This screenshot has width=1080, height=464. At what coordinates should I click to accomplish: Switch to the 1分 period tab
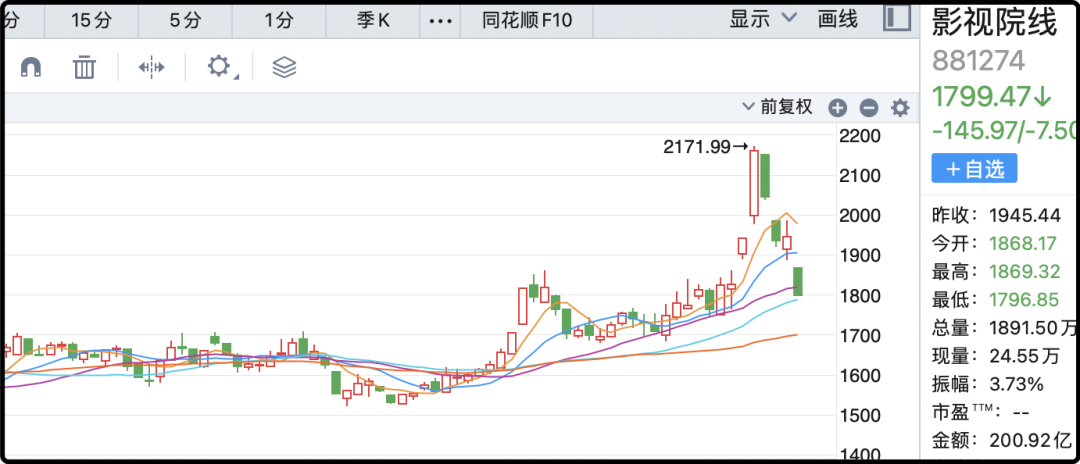point(279,21)
